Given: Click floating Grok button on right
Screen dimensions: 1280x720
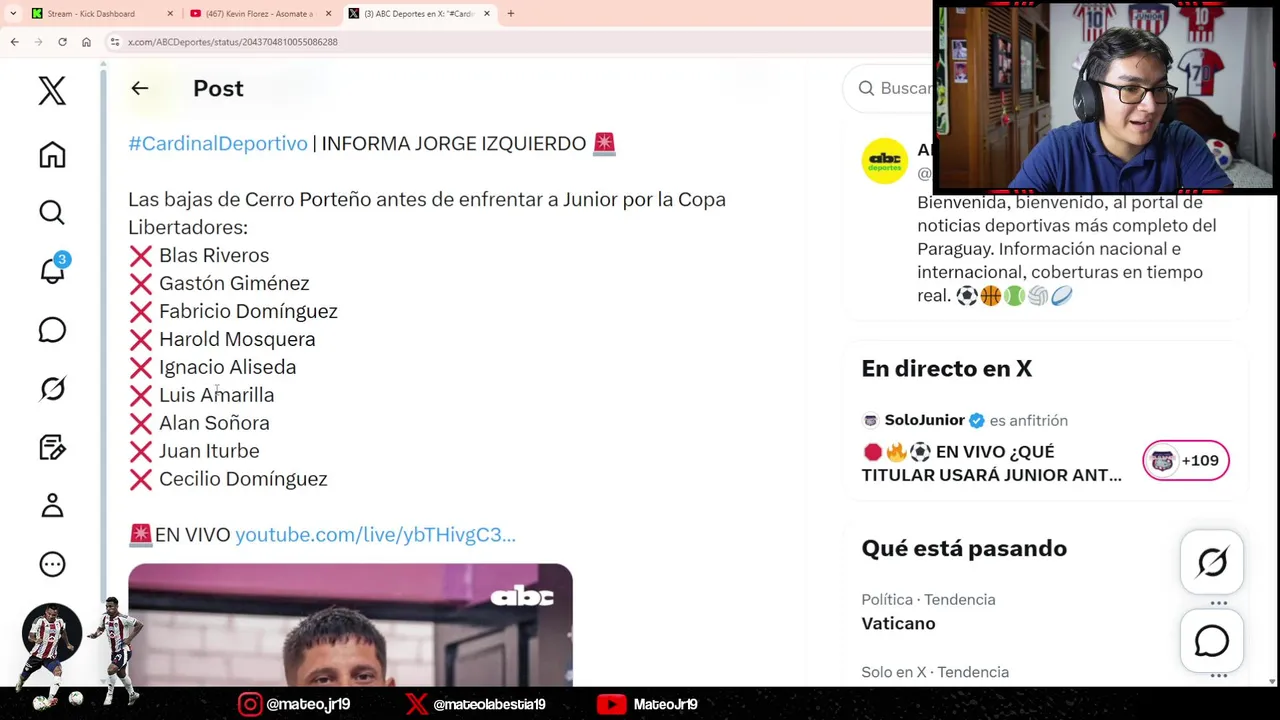Looking at the screenshot, I should pos(1212,562).
